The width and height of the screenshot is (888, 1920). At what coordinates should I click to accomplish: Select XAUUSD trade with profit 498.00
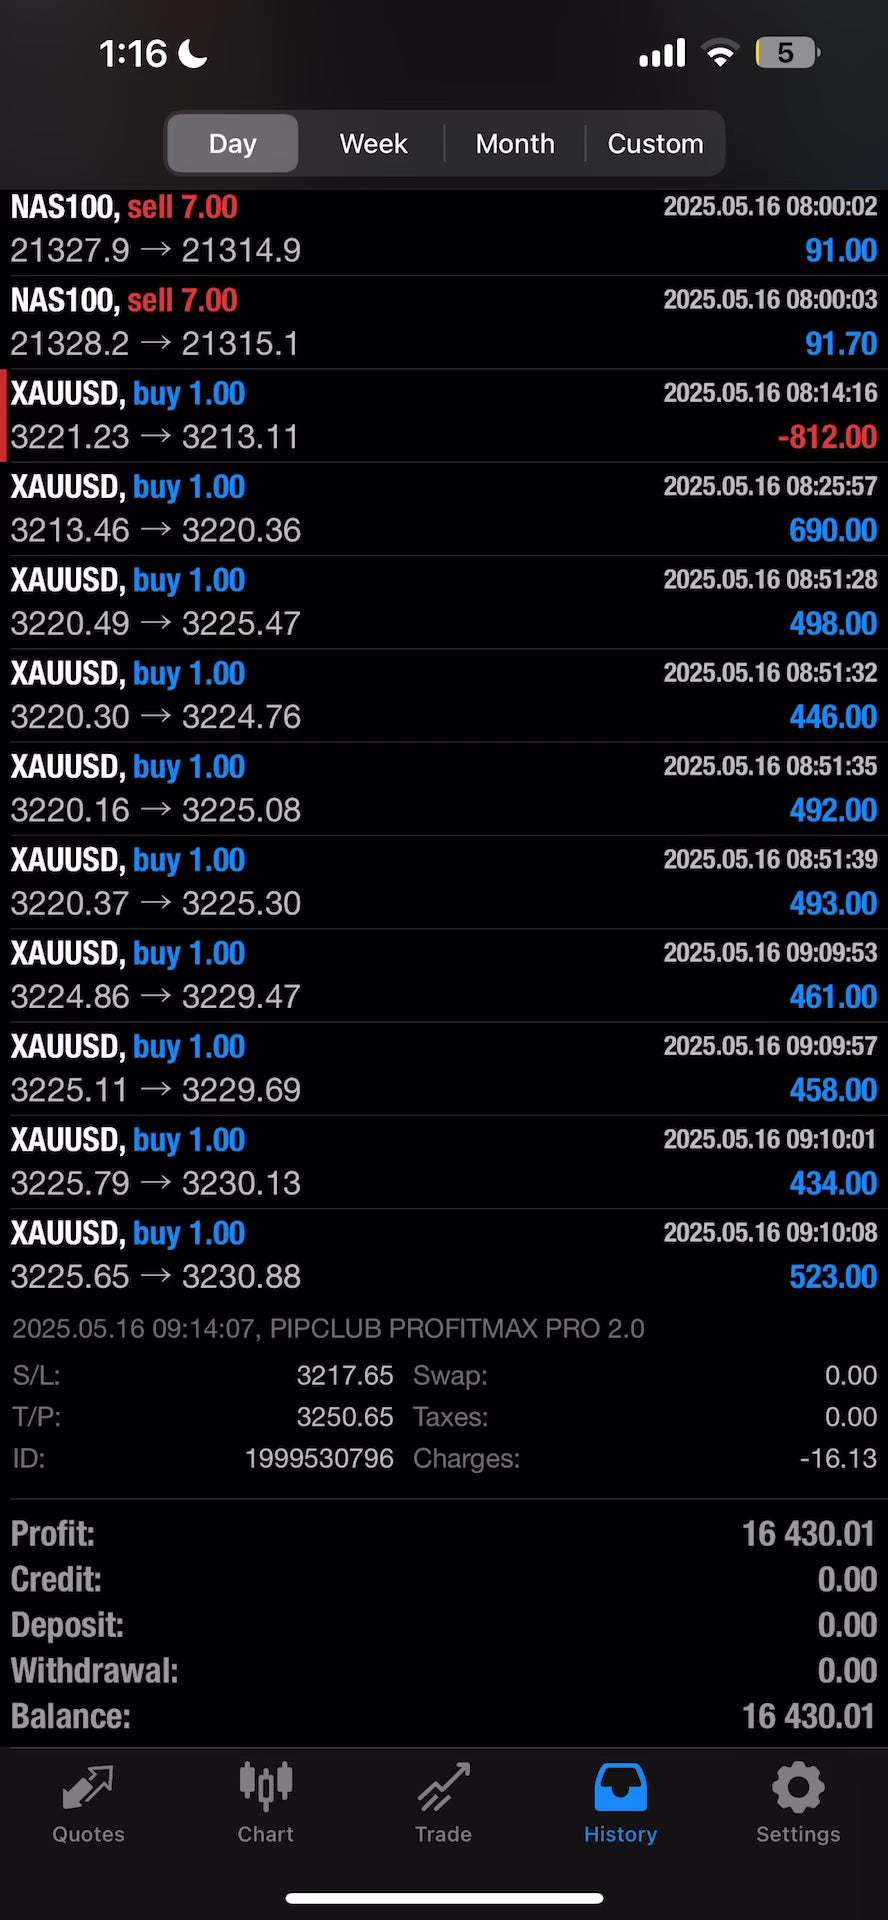(x=444, y=601)
